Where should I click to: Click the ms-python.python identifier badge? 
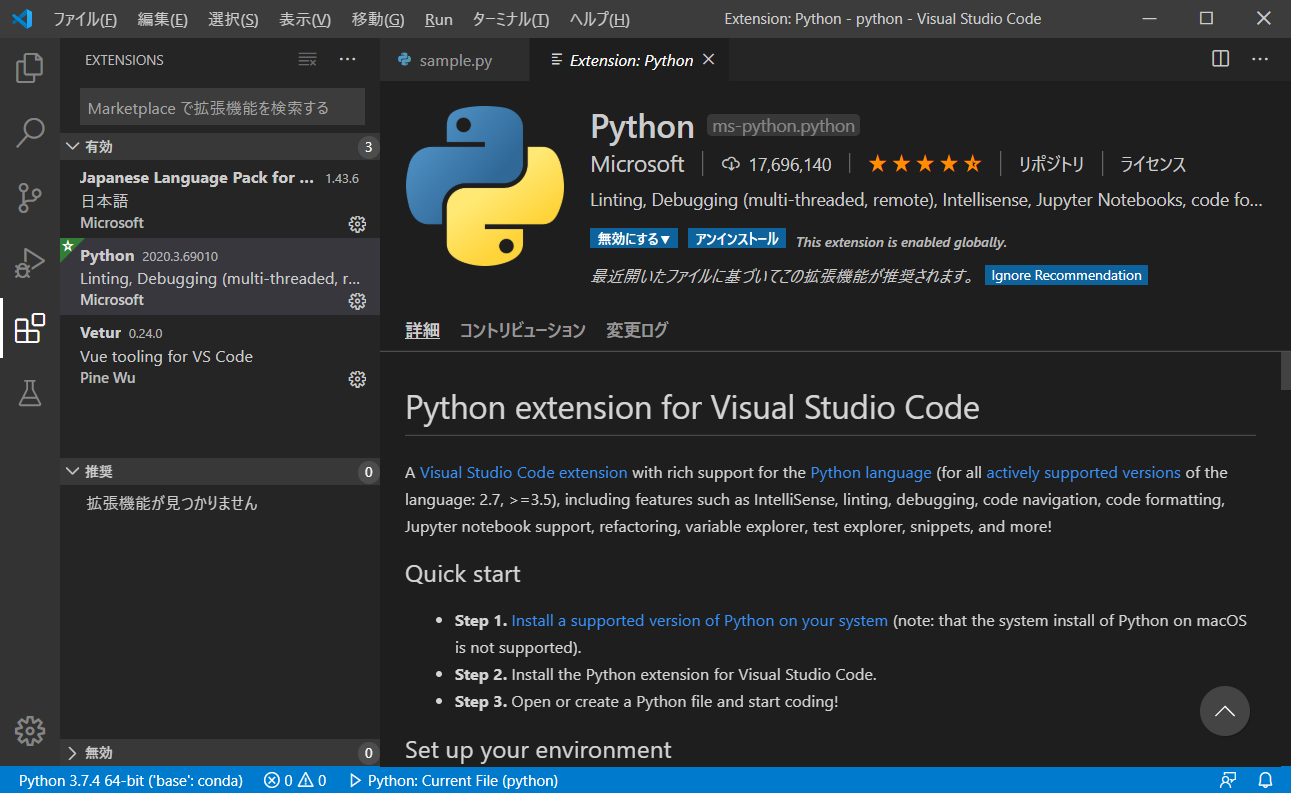tap(784, 126)
